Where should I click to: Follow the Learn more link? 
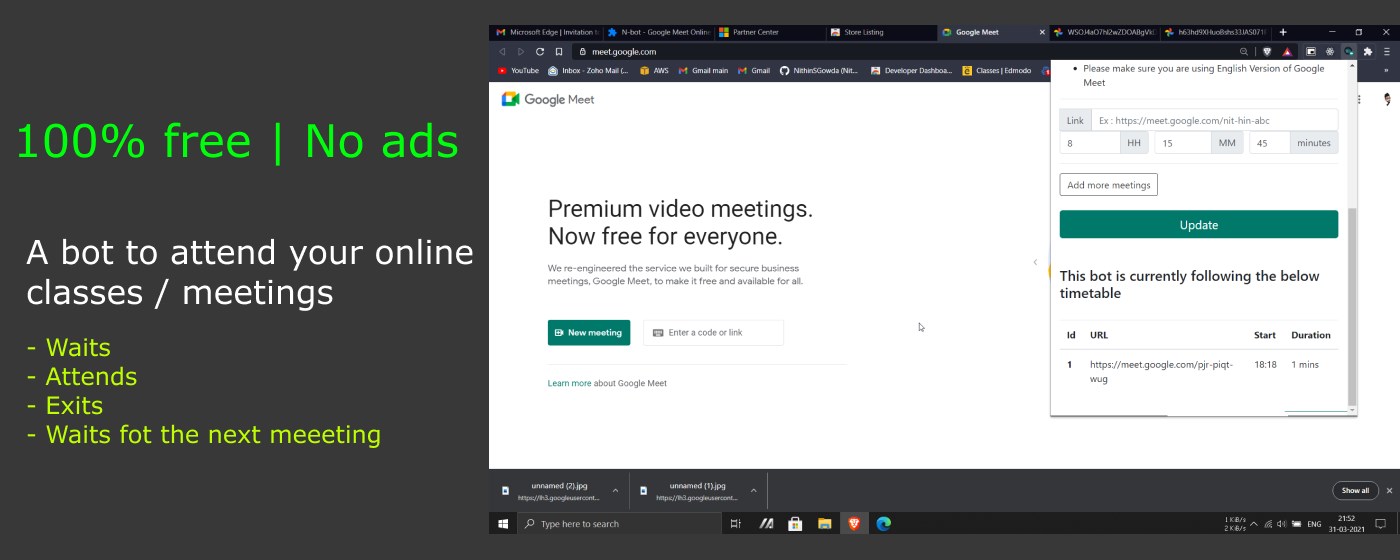tap(569, 383)
